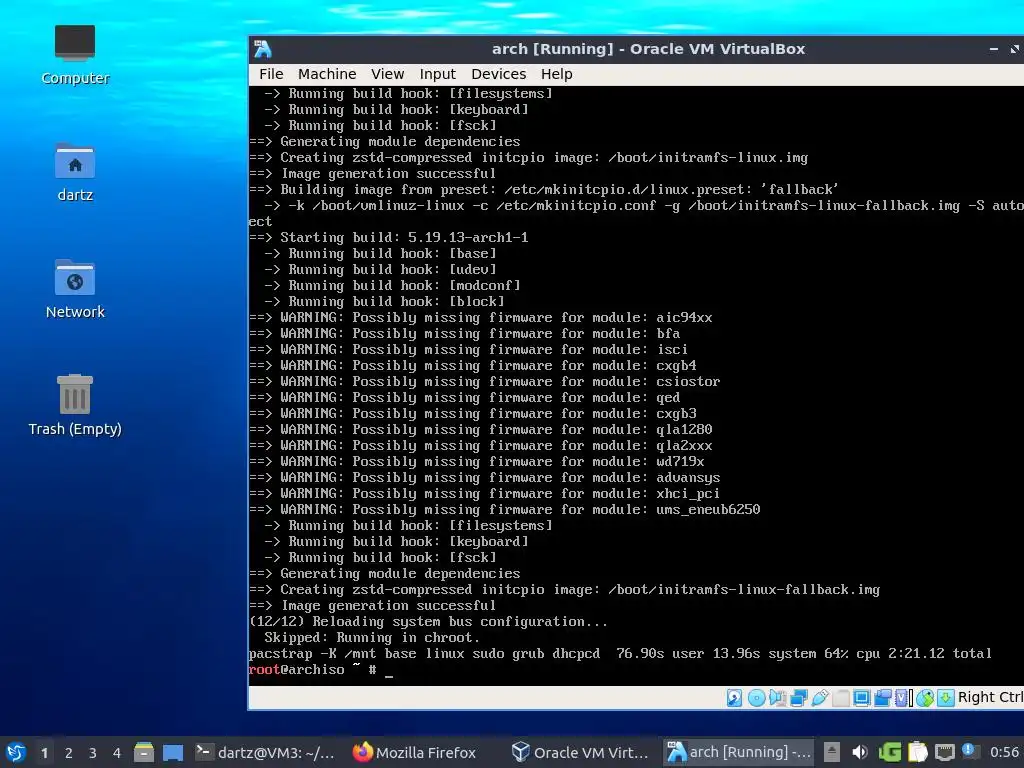Switch to workspace 3

[x=93, y=753]
